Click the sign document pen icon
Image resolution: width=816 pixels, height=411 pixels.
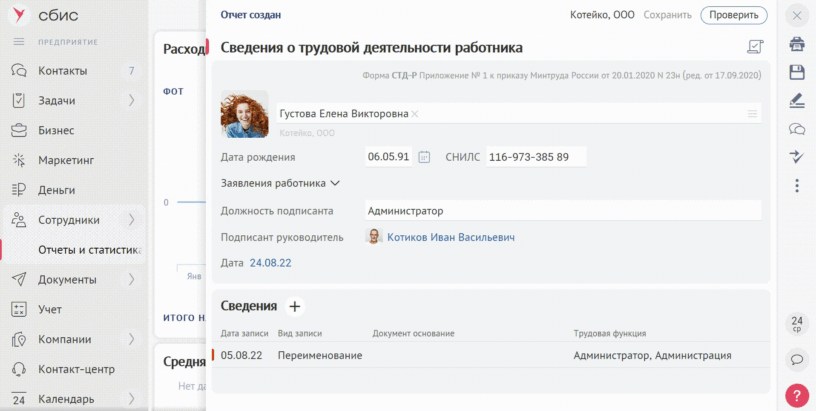[797, 100]
